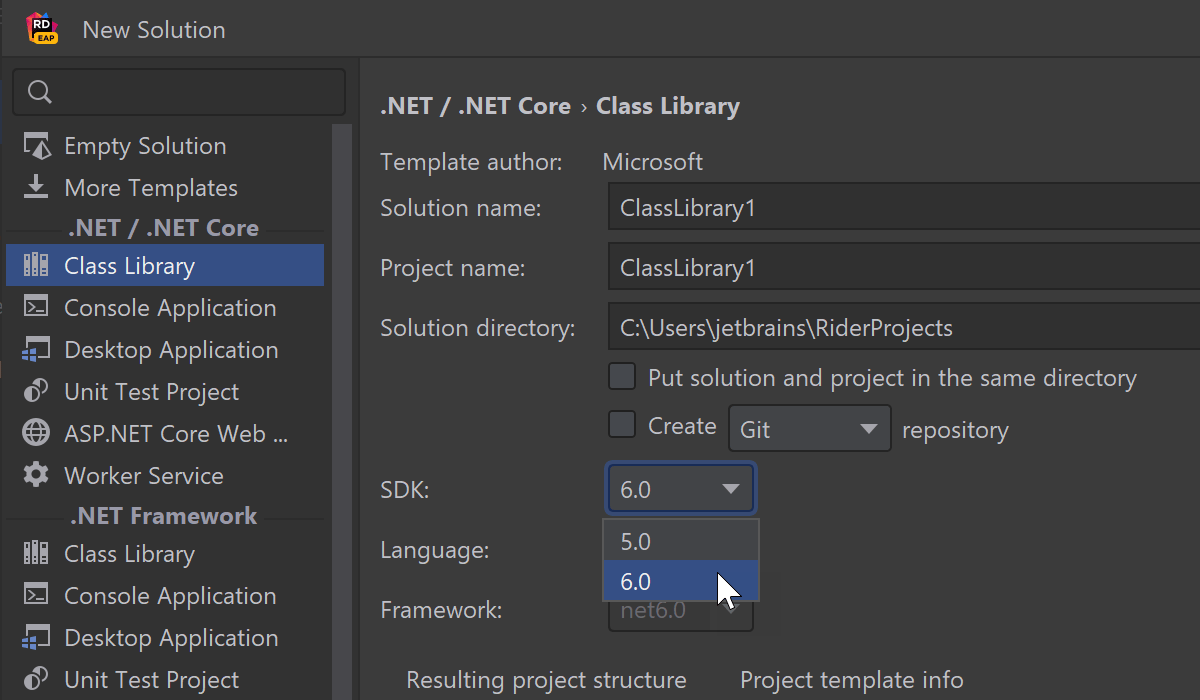Click the Solution name input field

coord(900,208)
